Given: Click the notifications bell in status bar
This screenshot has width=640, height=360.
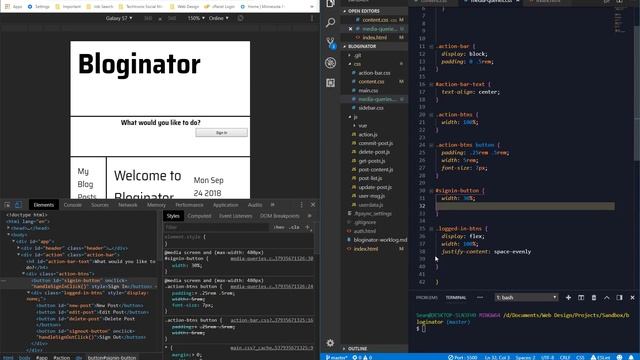Looking at the screenshot, I should [631, 357].
